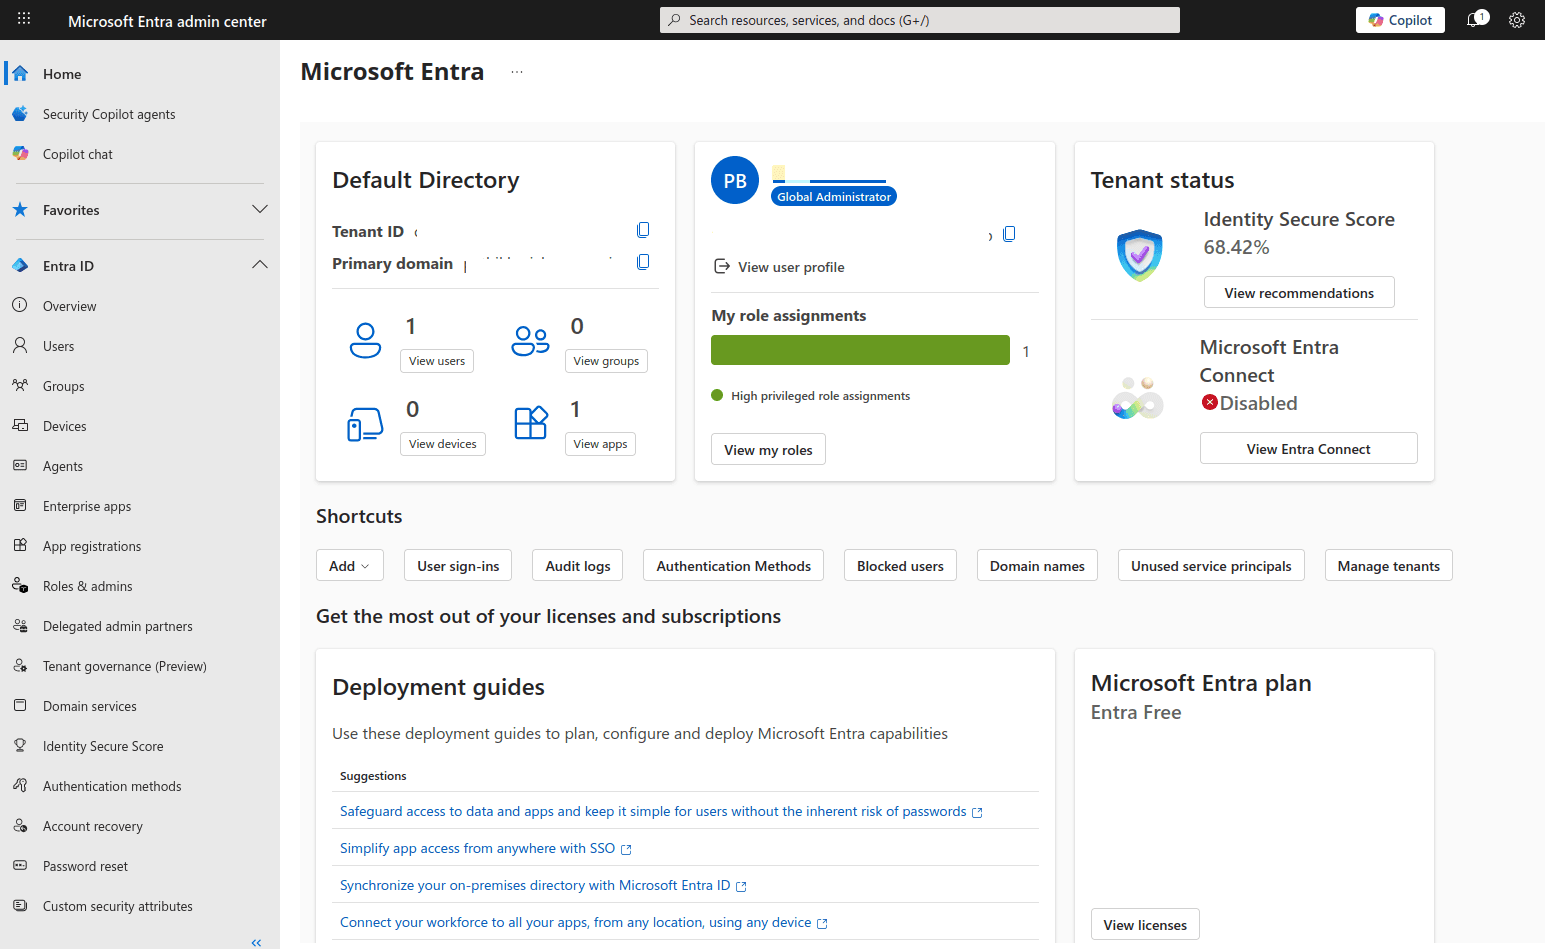Open the Blocked users shortcut
1545x949 pixels.
[900, 566]
